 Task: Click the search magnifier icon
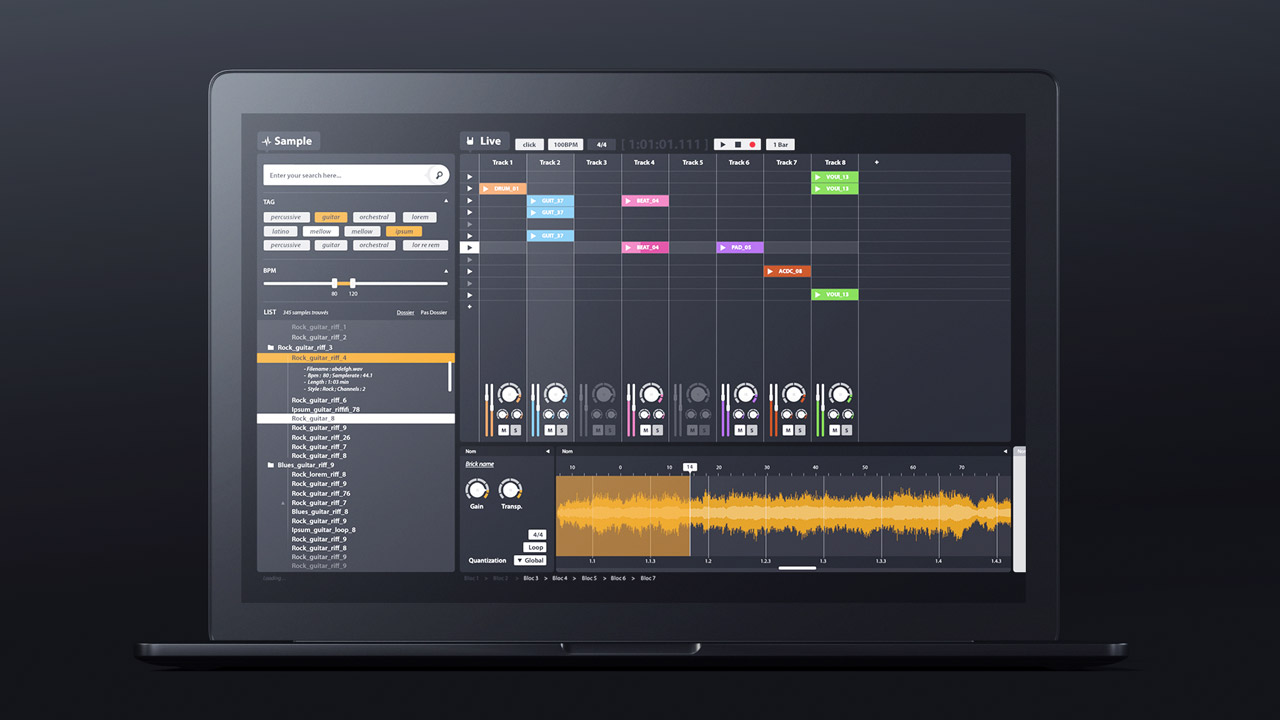pyautogui.click(x=439, y=175)
